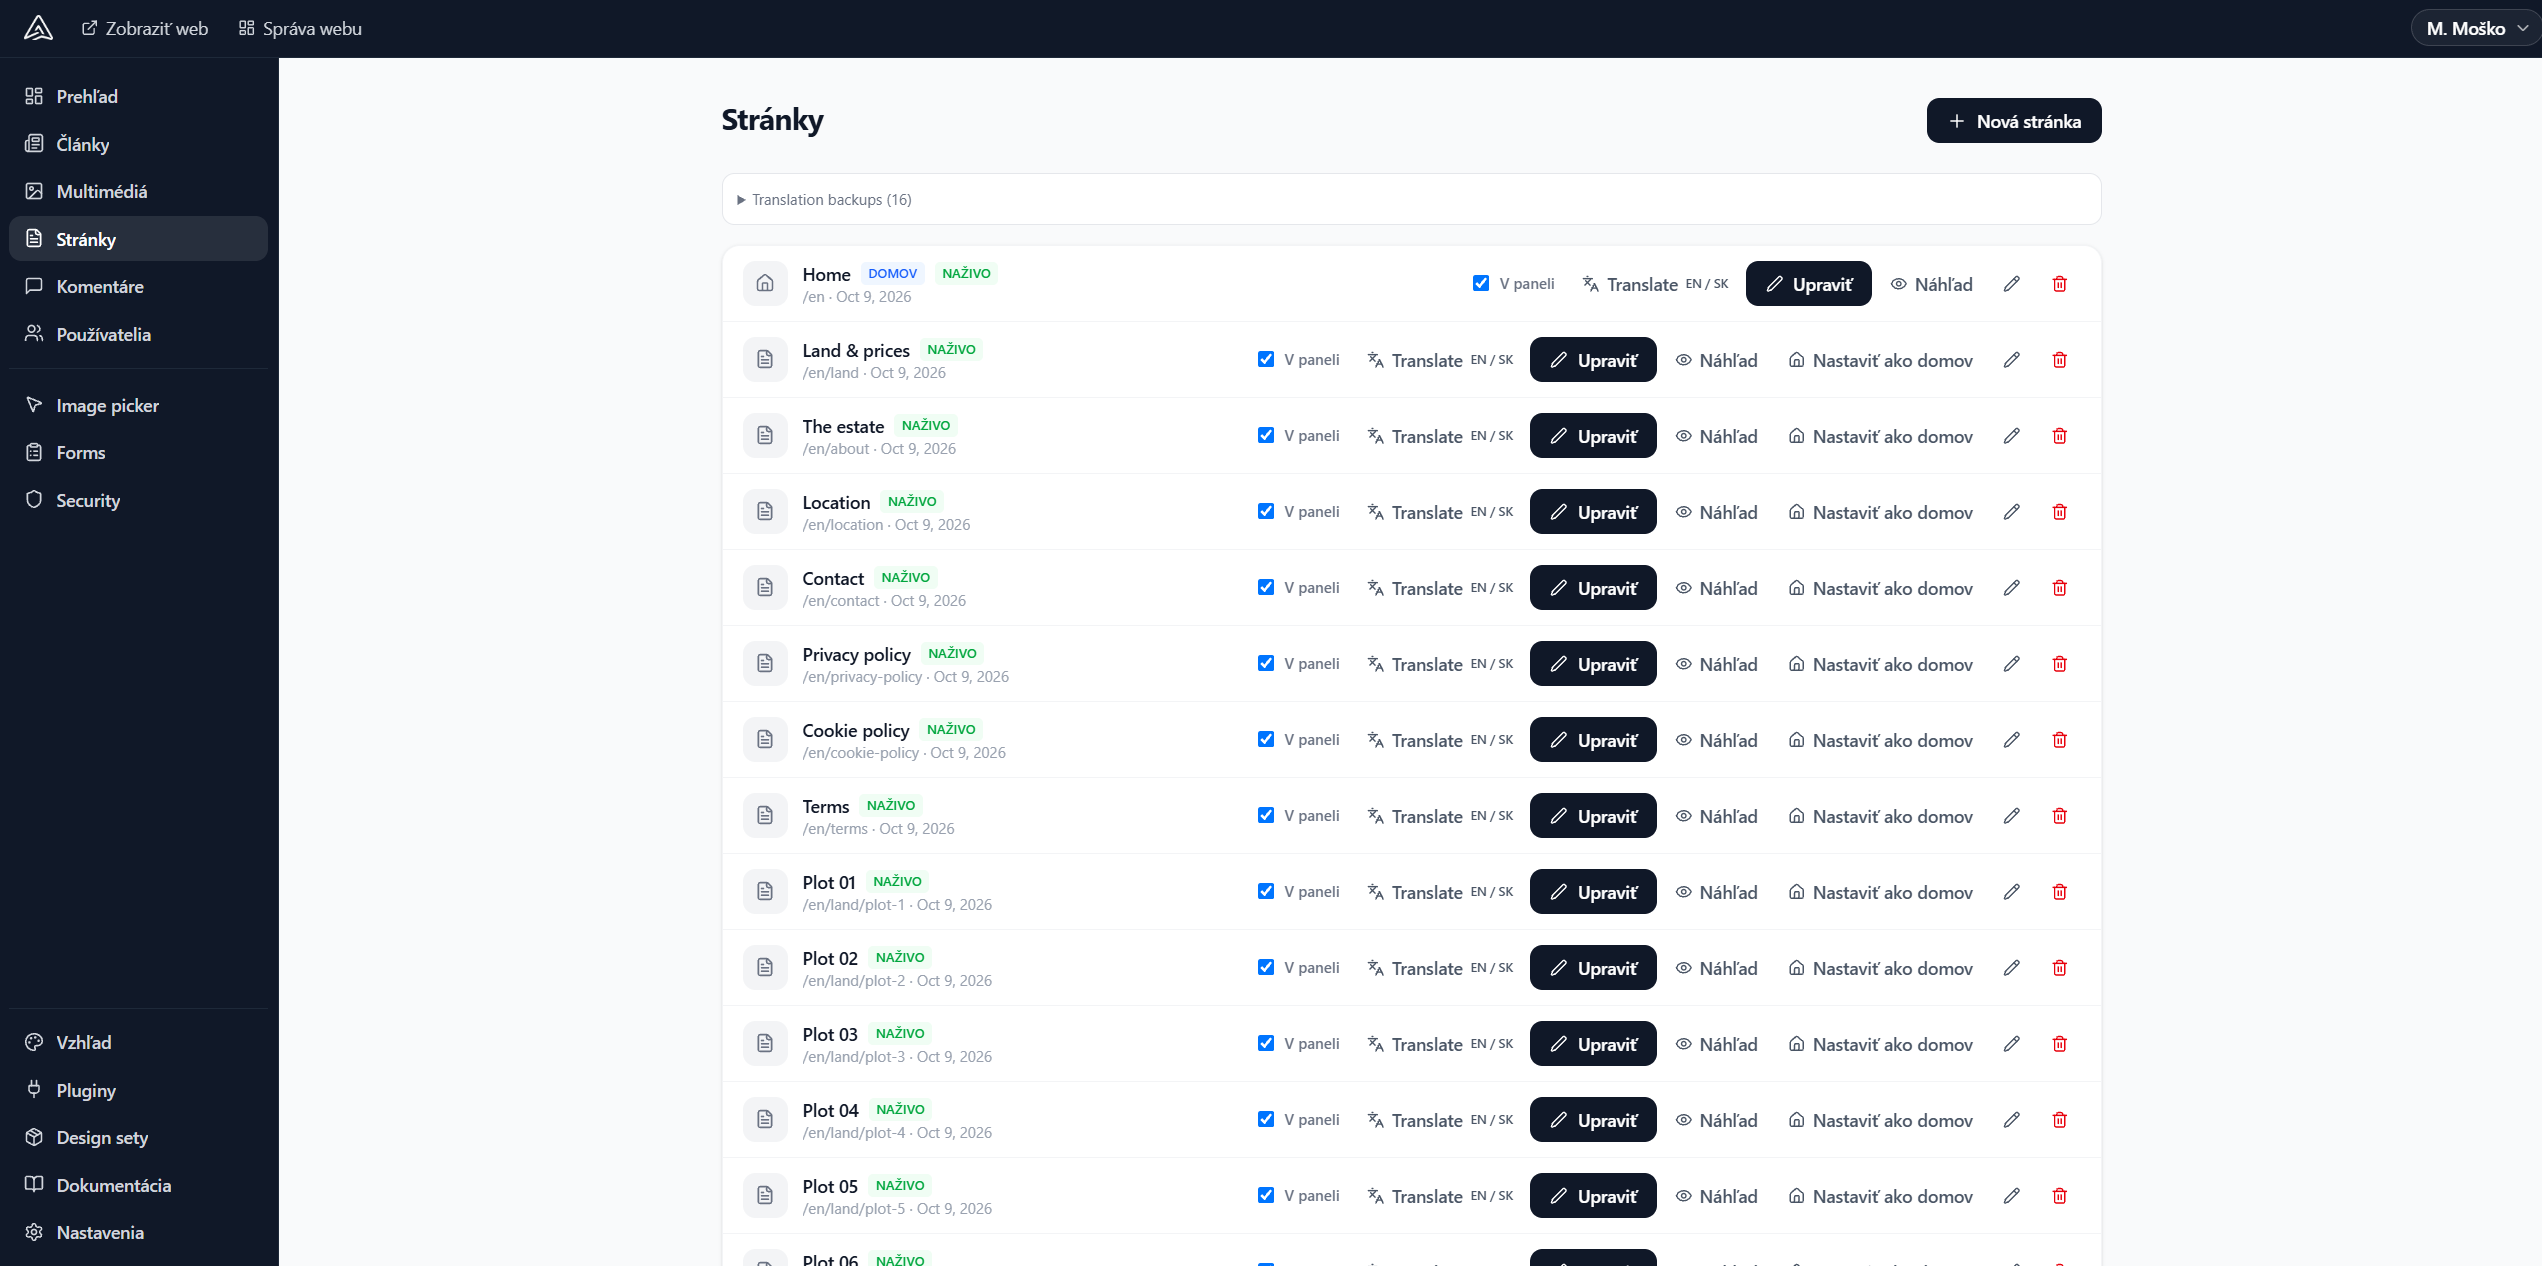Toggle V paneli checkbox for Location
This screenshot has height=1266, width=2542.
(1266, 511)
